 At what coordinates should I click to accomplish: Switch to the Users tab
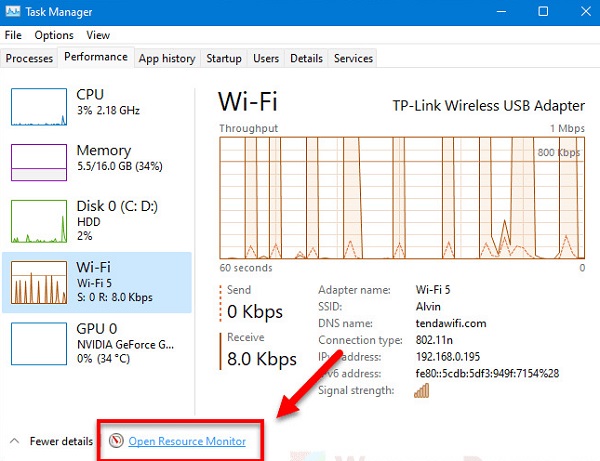266,58
